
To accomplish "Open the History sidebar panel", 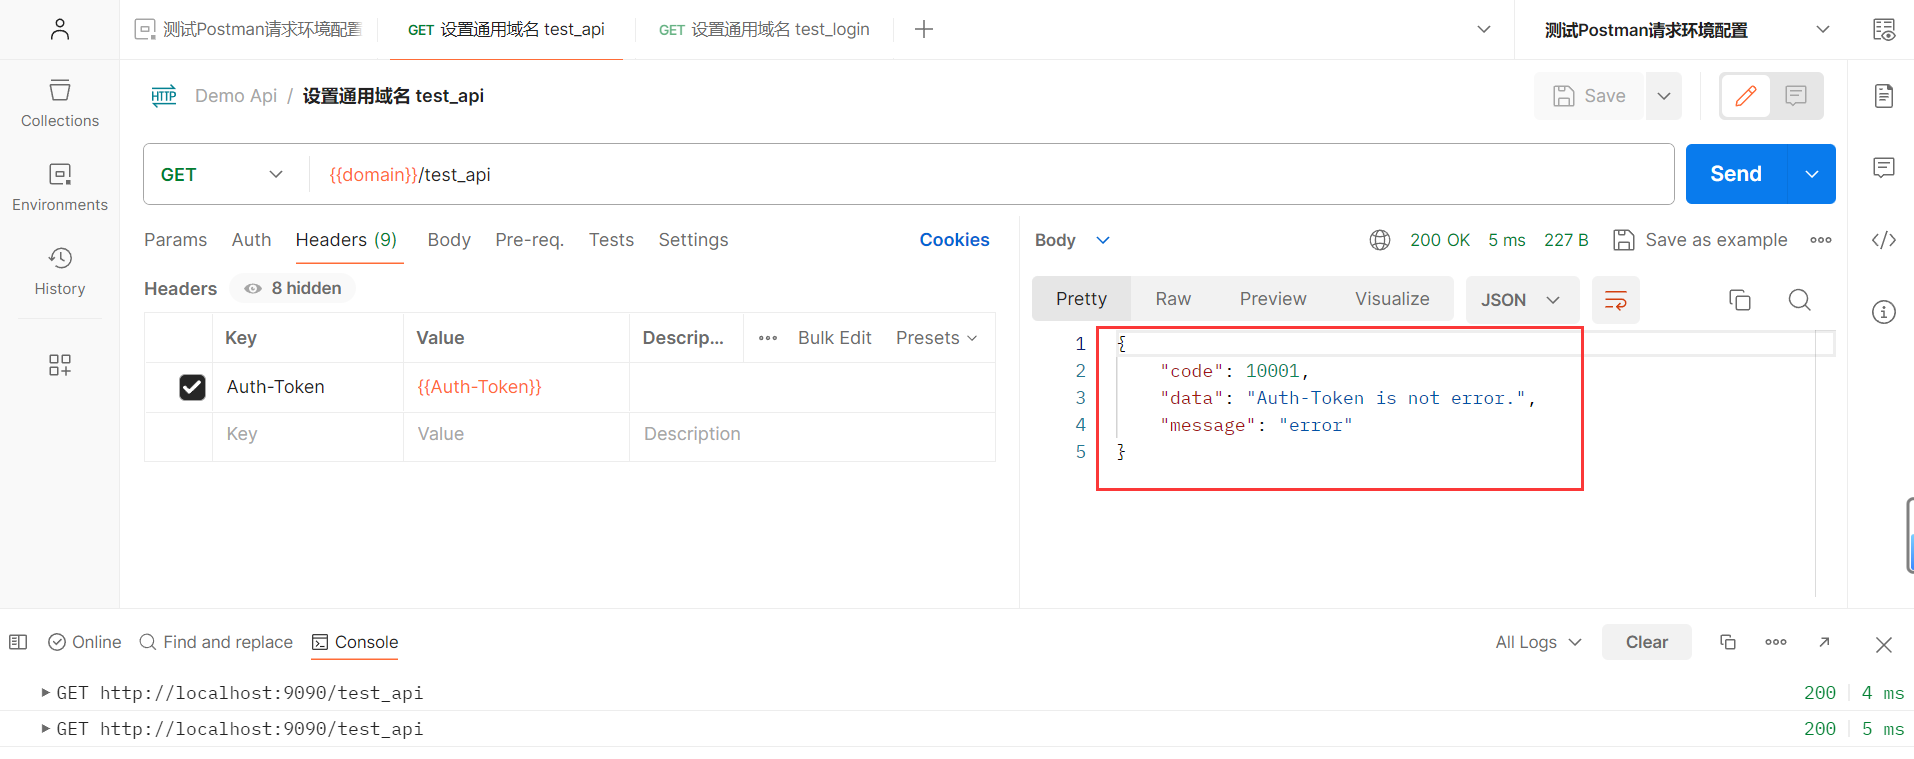I will point(60,272).
